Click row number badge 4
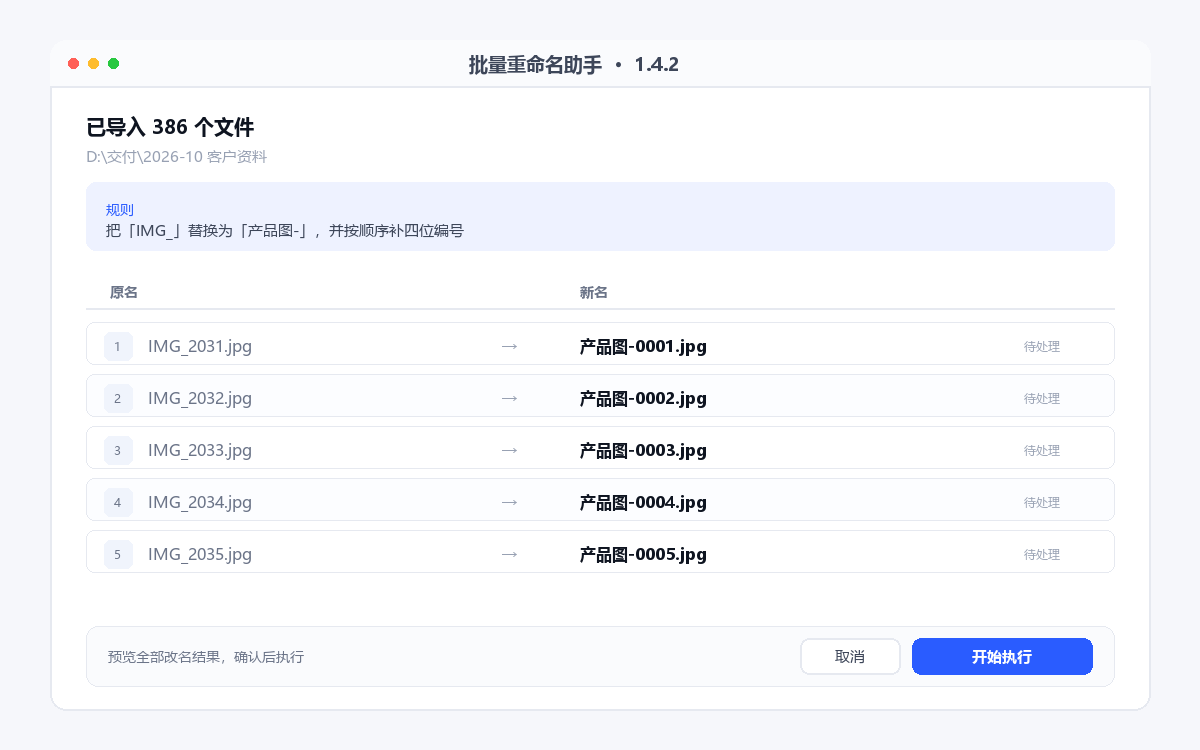1200x750 pixels. 118,503
